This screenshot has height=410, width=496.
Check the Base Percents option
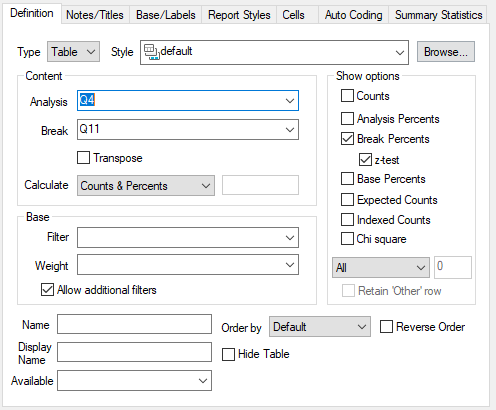(347, 179)
